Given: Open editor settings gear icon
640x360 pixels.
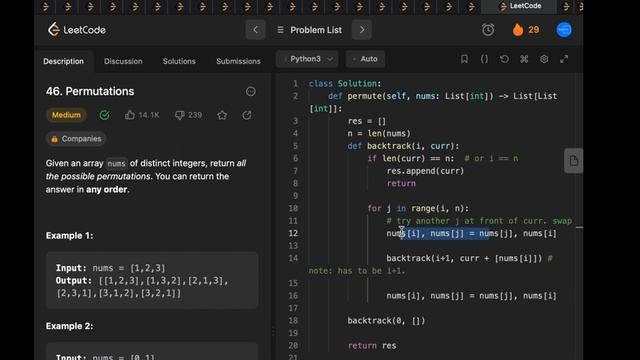Looking at the screenshot, I should click(544, 59).
